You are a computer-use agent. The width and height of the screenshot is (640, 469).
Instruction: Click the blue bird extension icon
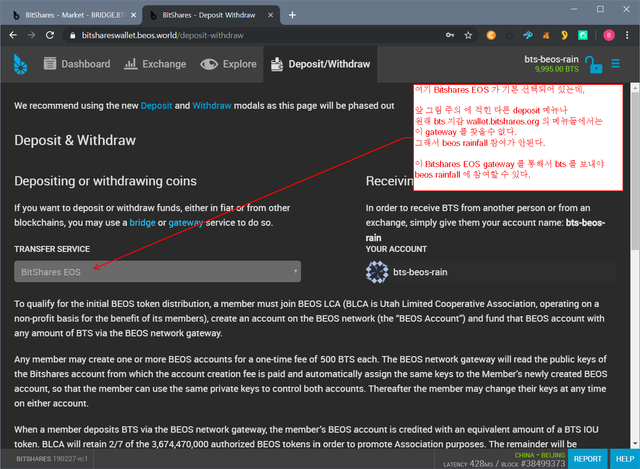pyautogui.click(x=528, y=36)
